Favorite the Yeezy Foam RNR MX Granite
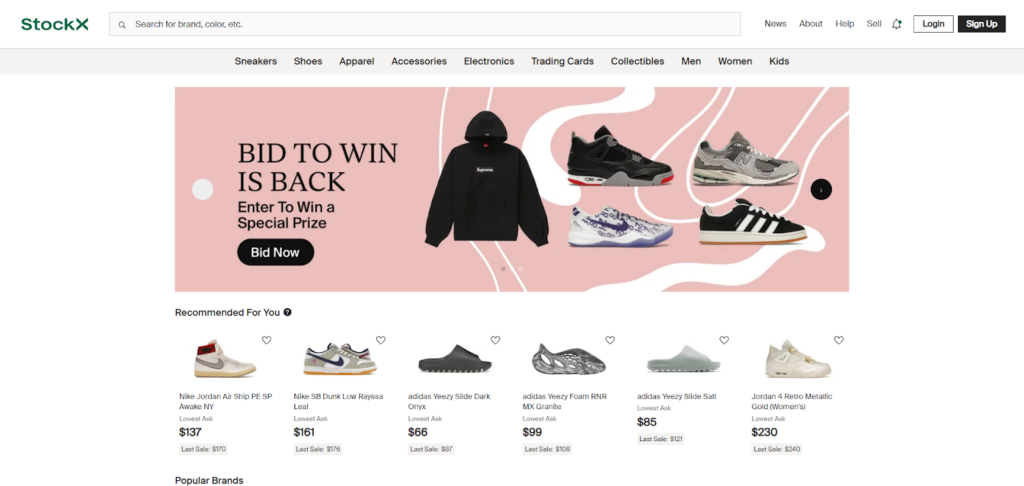The height and width of the screenshot is (486, 1024). click(610, 340)
